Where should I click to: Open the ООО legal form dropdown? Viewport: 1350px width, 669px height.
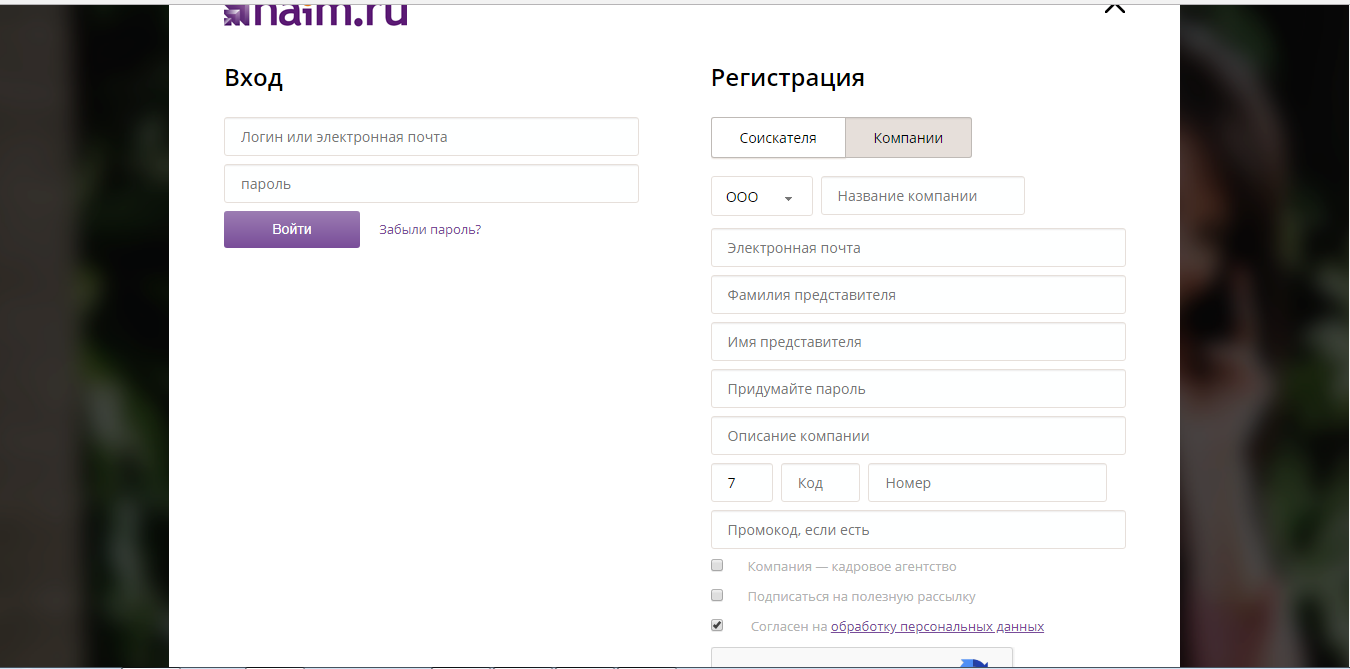click(761, 196)
